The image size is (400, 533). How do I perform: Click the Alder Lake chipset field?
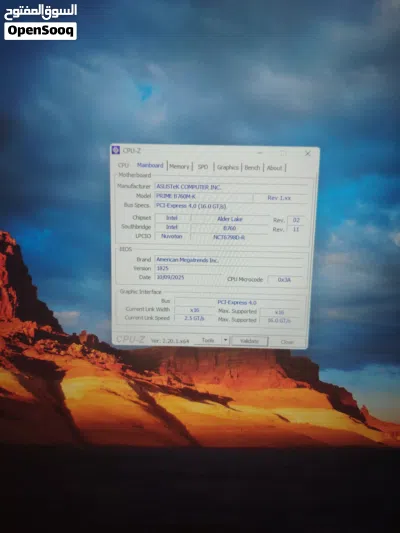230,219
